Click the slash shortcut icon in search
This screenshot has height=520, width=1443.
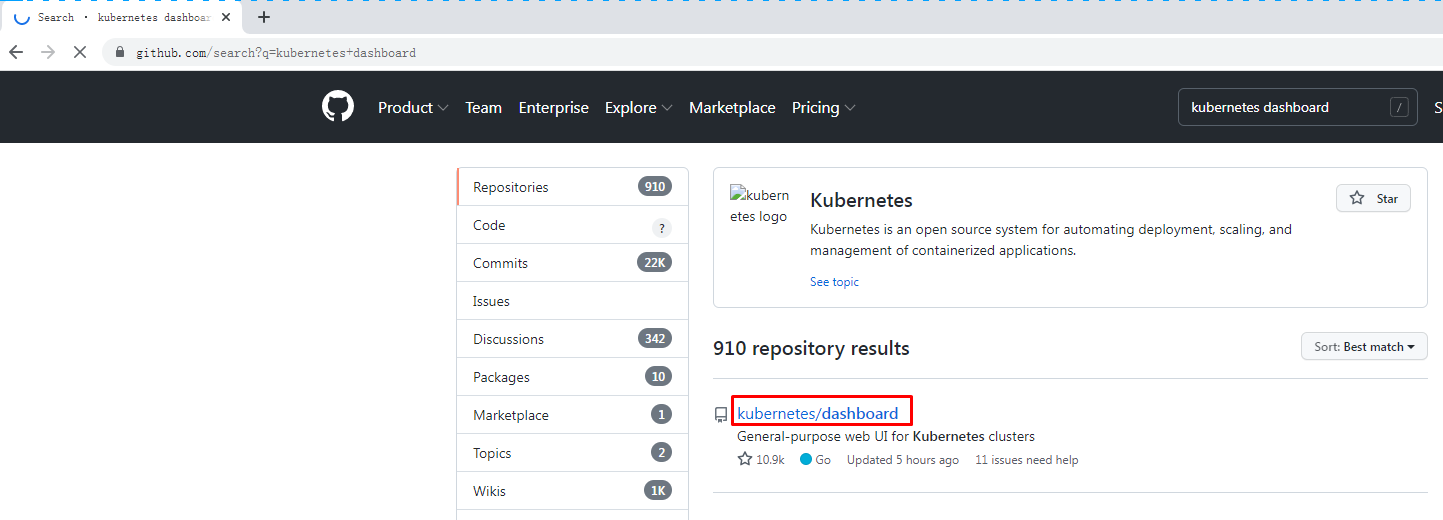[1400, 107]
